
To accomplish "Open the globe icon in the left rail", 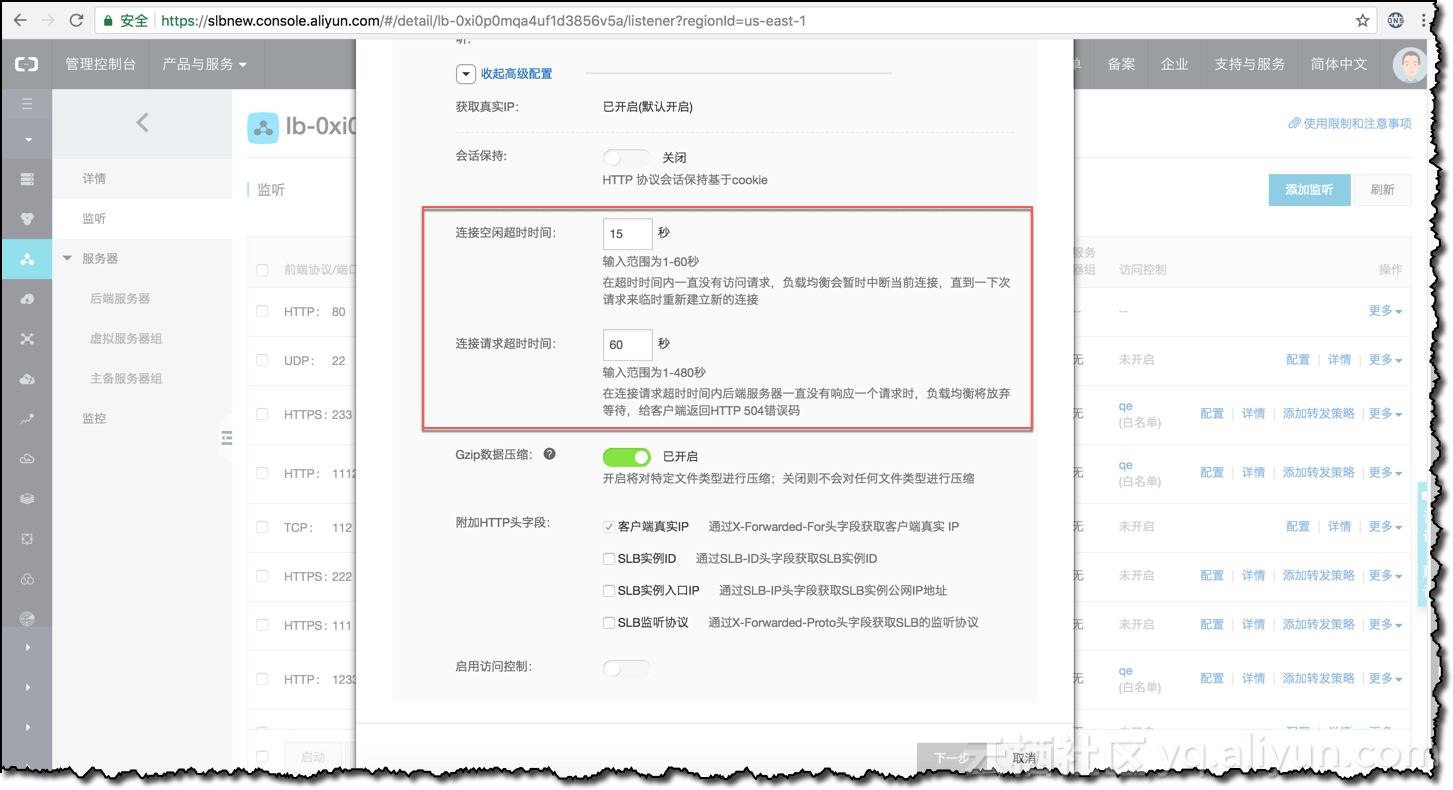I will tap(27, 619).
